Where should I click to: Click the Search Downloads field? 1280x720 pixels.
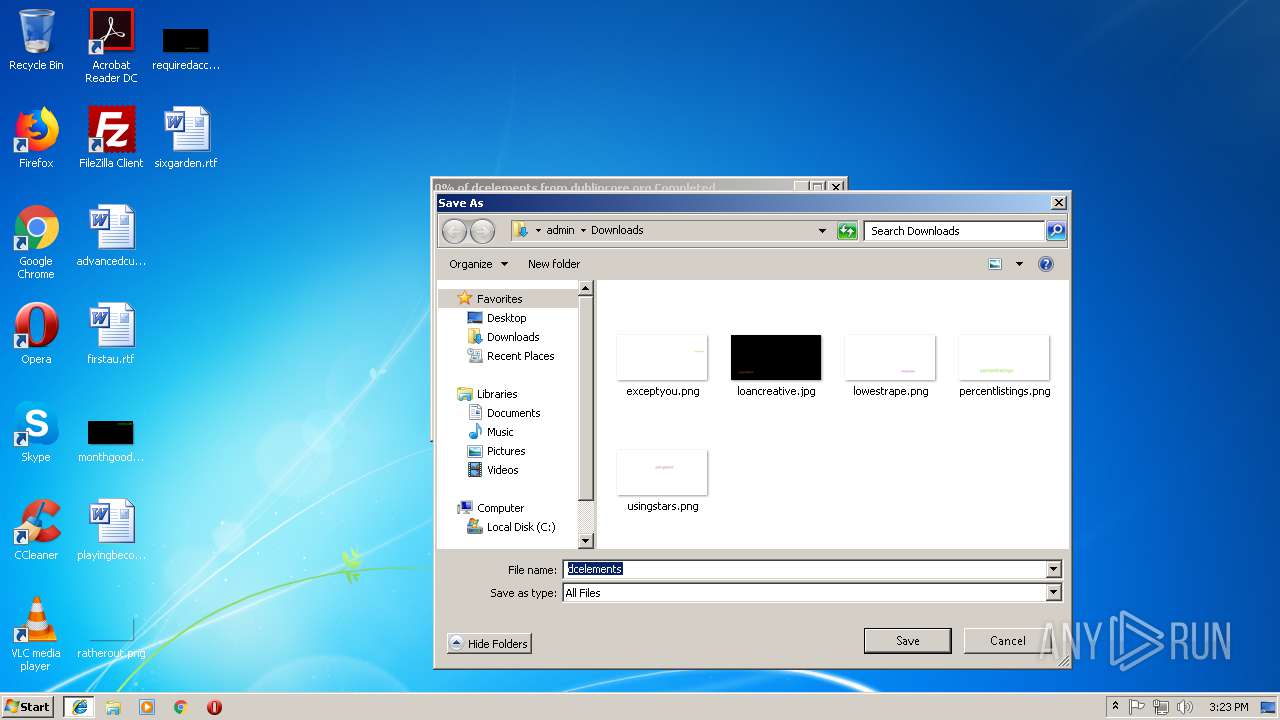(954, 231)
